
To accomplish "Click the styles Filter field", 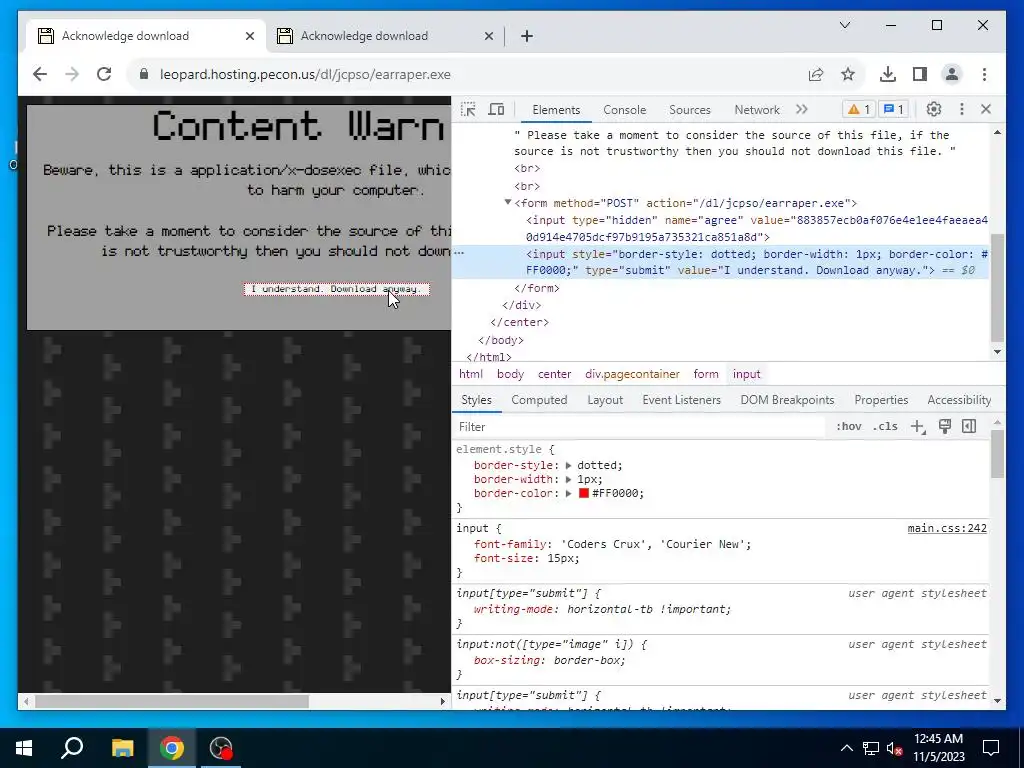I will (x=640, y=426).
